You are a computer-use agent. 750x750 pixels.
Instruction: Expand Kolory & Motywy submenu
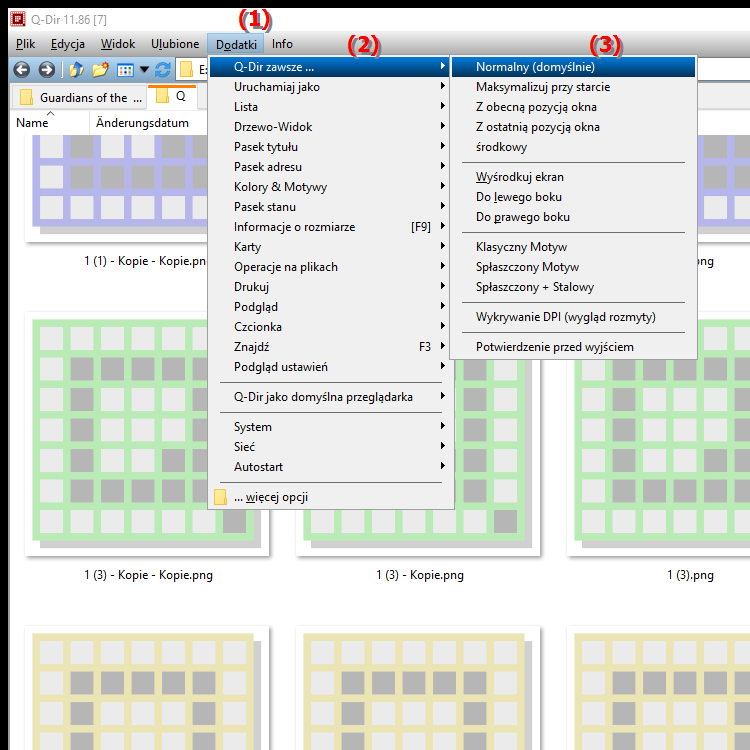329,187
